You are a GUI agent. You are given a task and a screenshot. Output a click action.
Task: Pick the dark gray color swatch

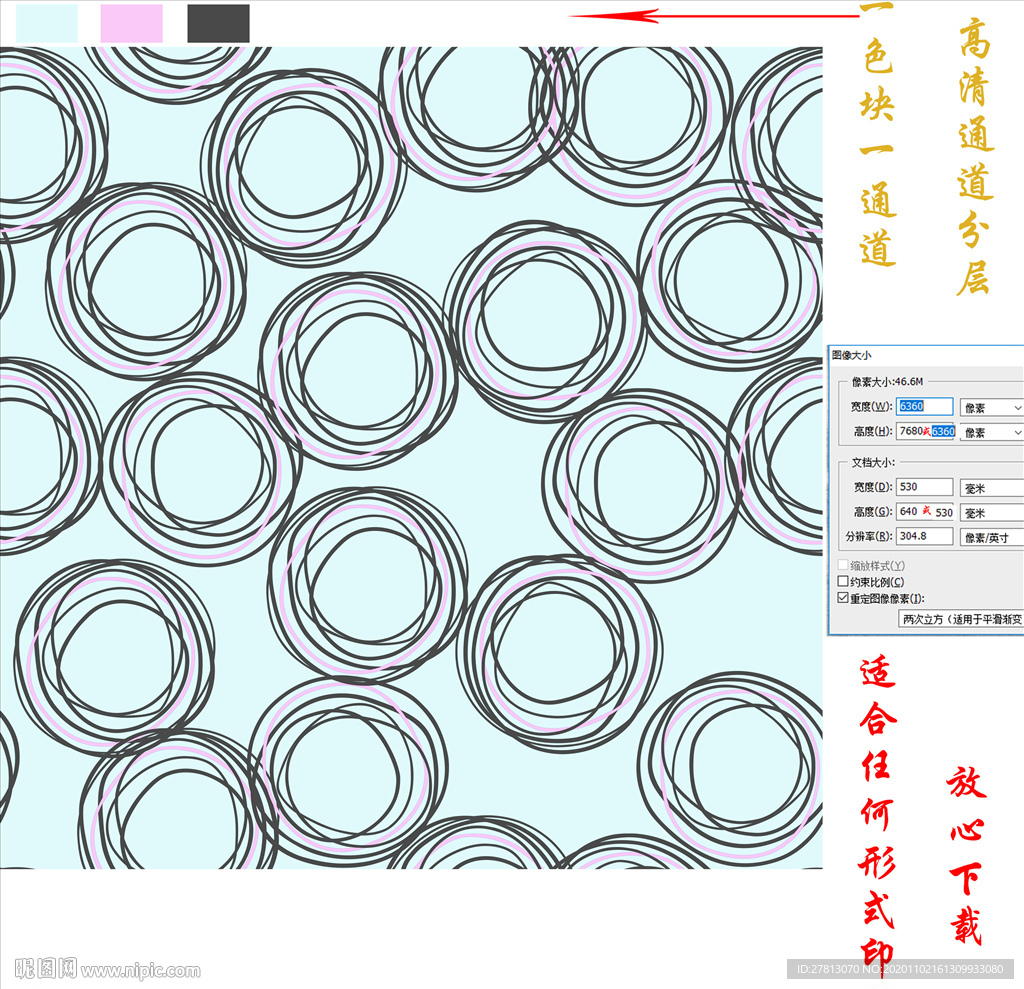218,23
